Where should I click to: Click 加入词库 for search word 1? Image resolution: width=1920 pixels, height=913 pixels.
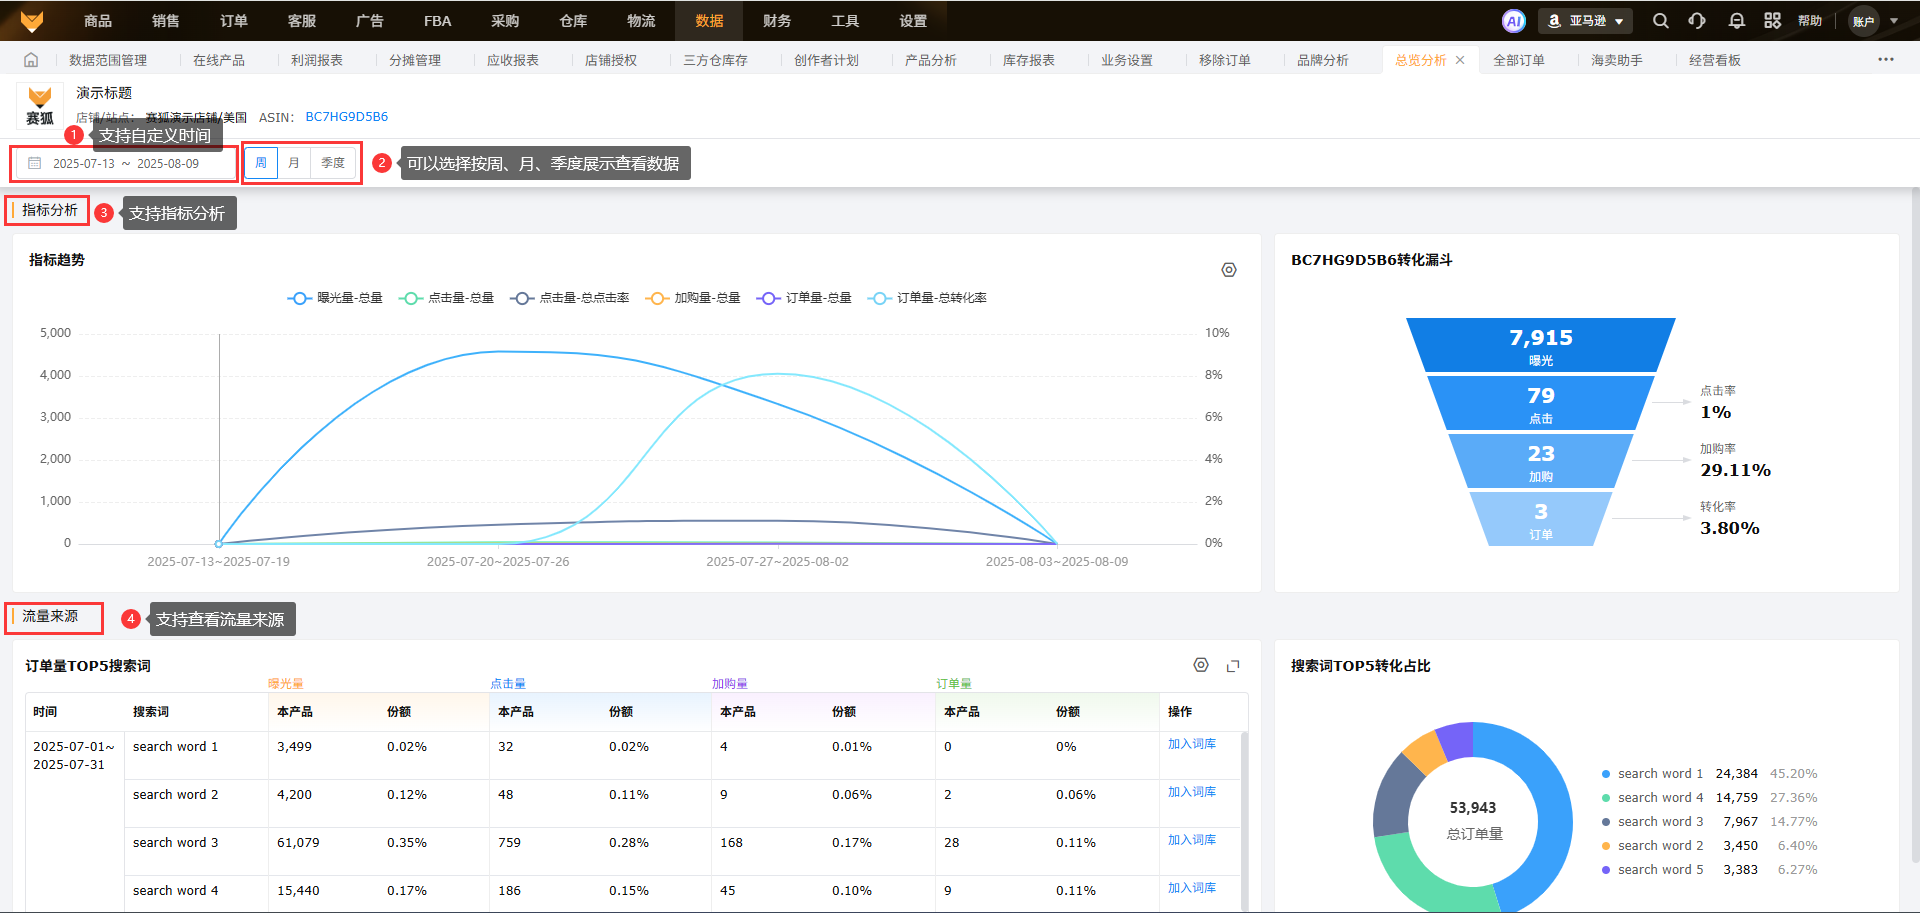pyautogui.click(x=1191, y=744)
